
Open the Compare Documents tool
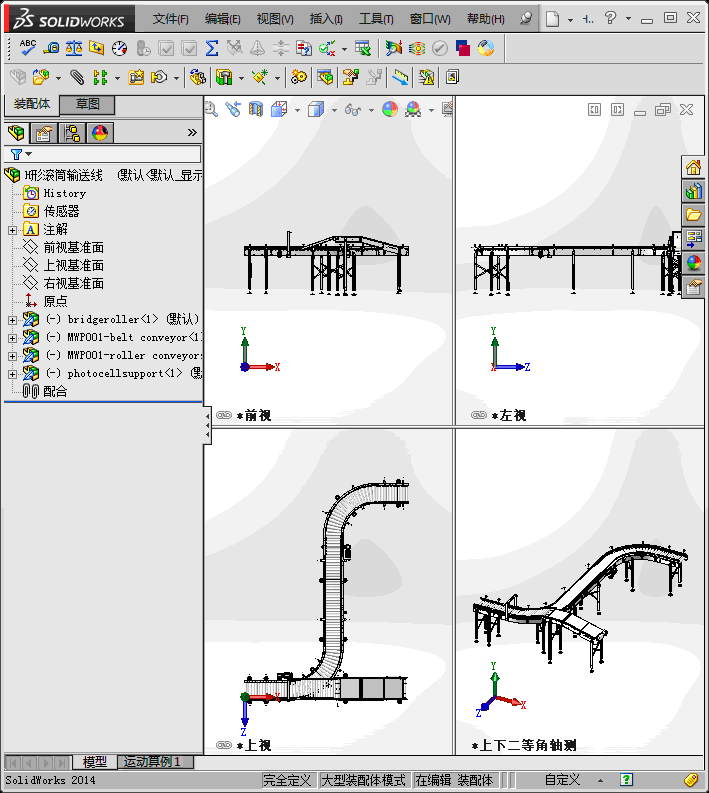click(303, 48)
